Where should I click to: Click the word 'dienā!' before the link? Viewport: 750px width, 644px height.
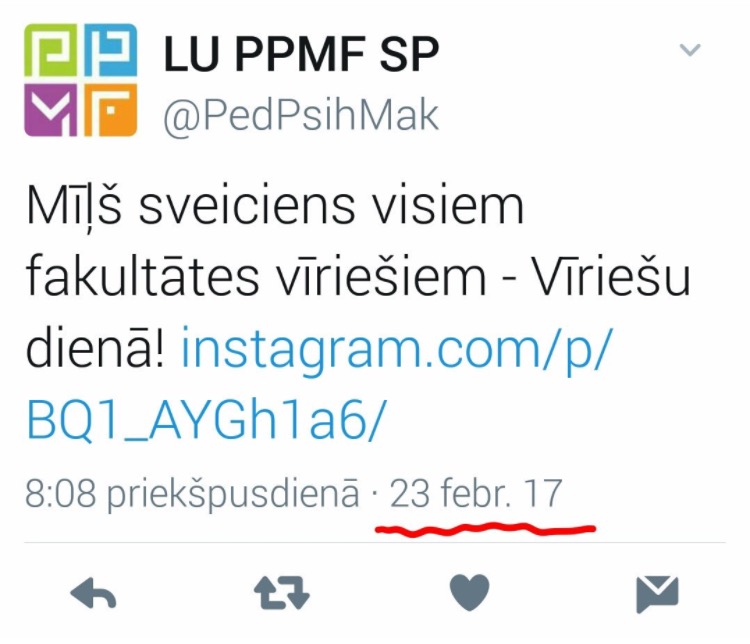click(x=95, y=347)
